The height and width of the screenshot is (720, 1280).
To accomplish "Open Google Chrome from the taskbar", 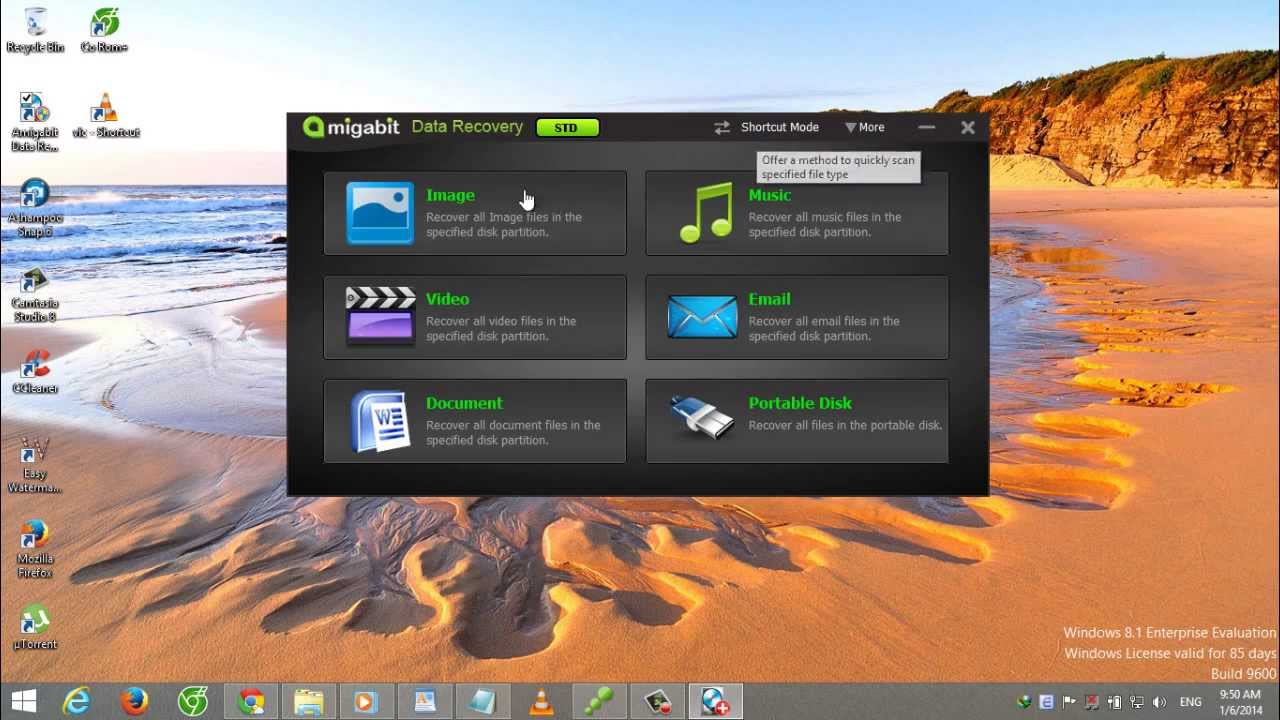I will [x=251, y=701].
